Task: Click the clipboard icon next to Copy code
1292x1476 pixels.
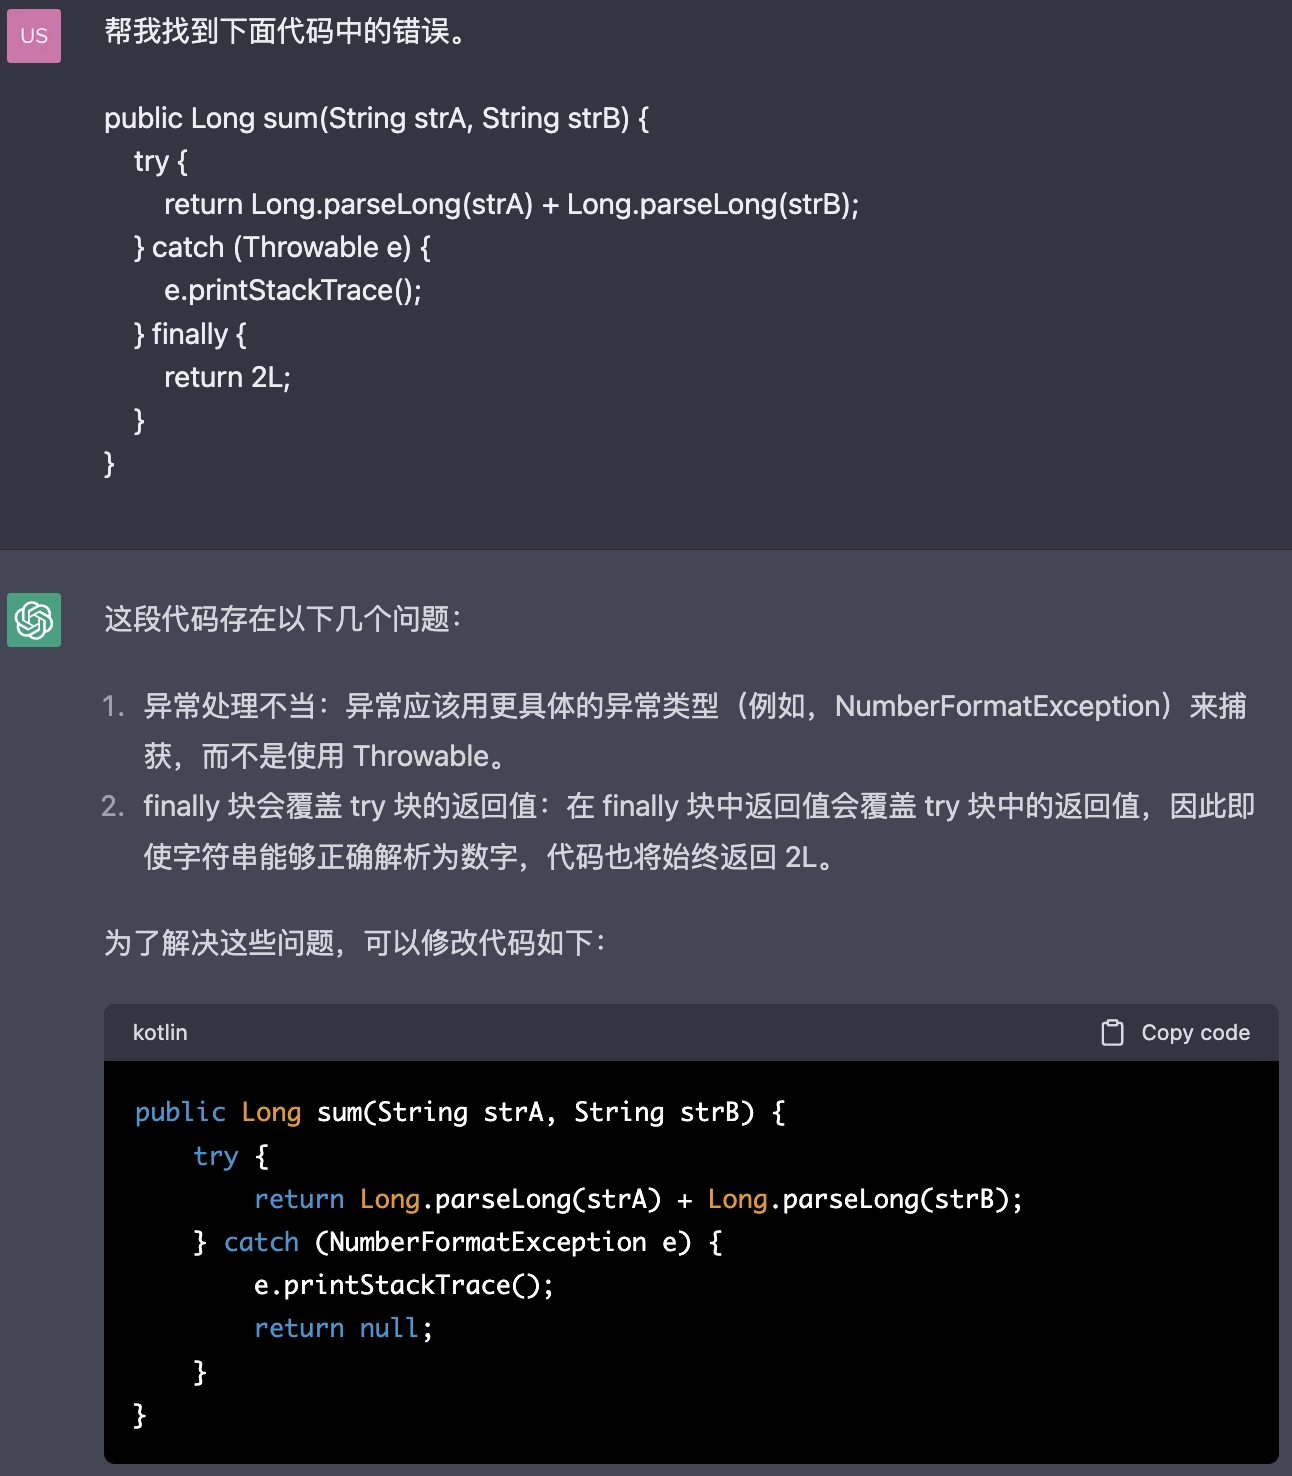Action: pyautogui.click(x=1112, y=1032)
